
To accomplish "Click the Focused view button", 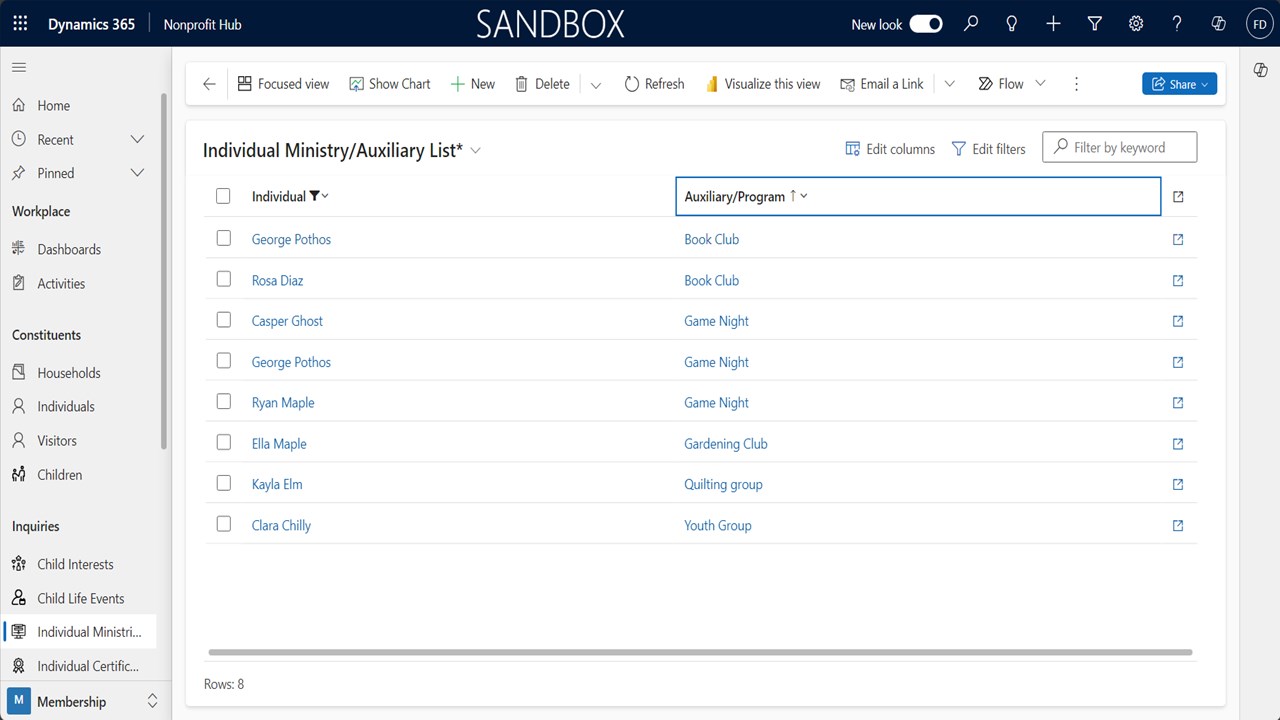I will tap(283, 84).
